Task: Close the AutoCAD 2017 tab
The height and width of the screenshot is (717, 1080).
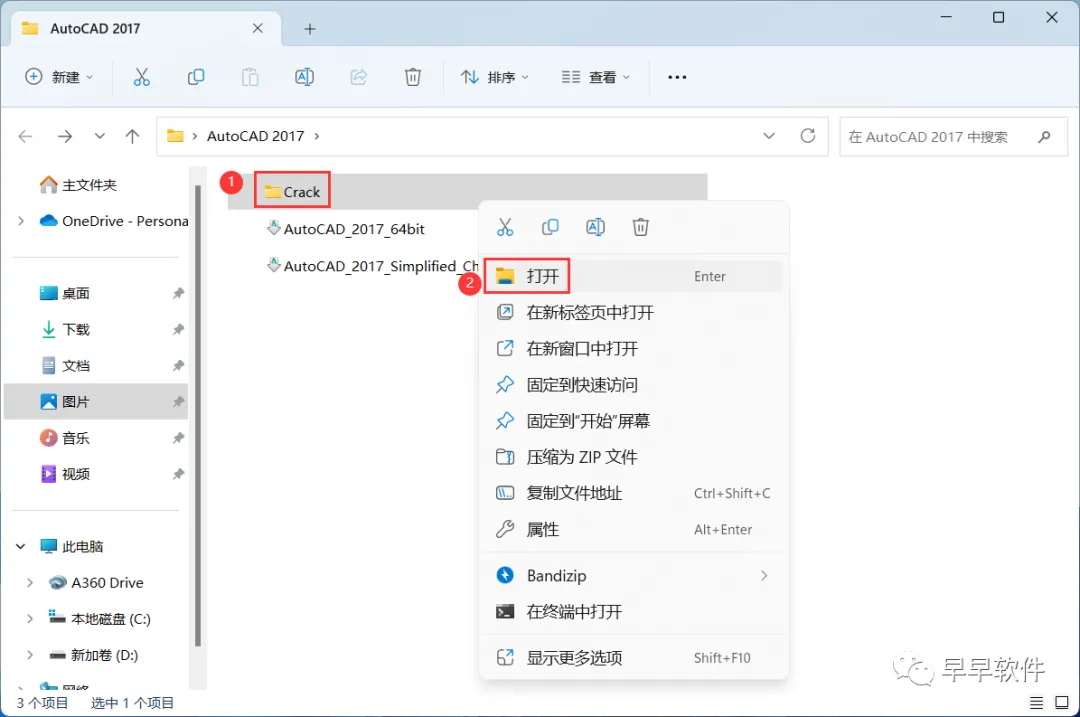Action: [258, 28]
